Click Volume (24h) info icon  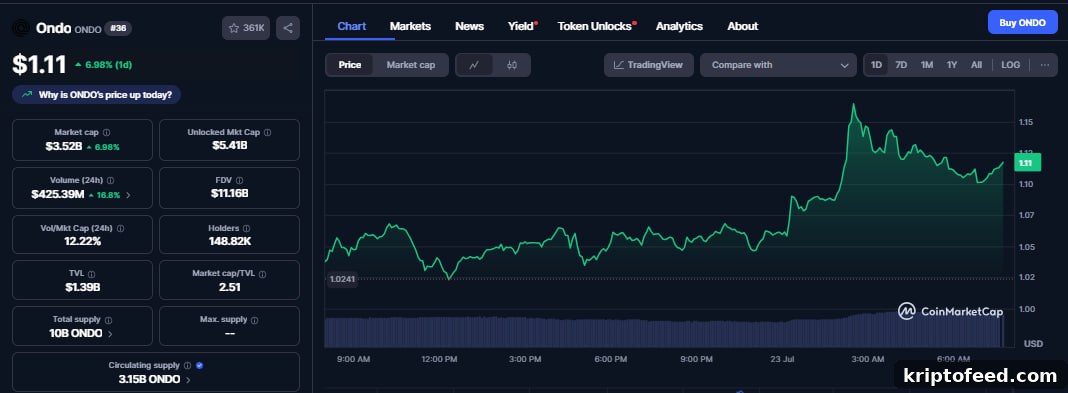110,180
